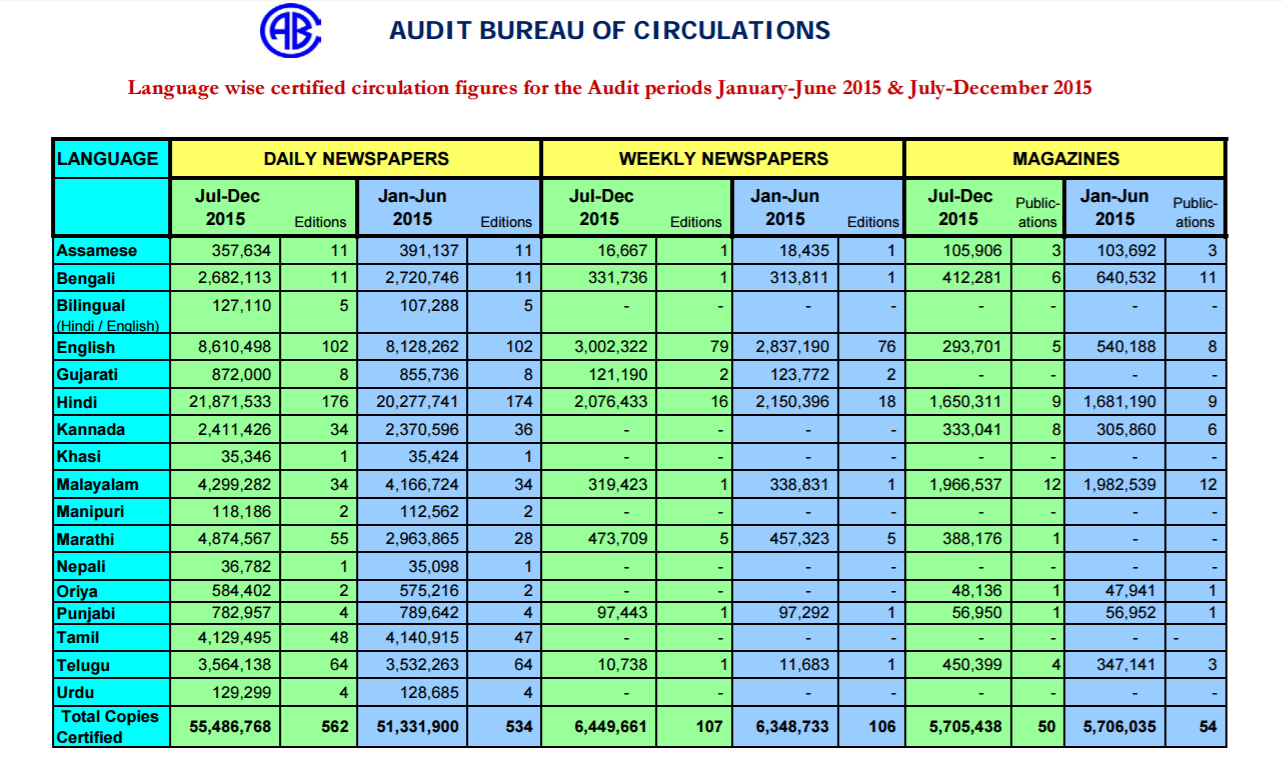Click the WEEKLY NEWSPAPERS header
This screenshot has height=763, width=1283.
[x=723, y=158]
